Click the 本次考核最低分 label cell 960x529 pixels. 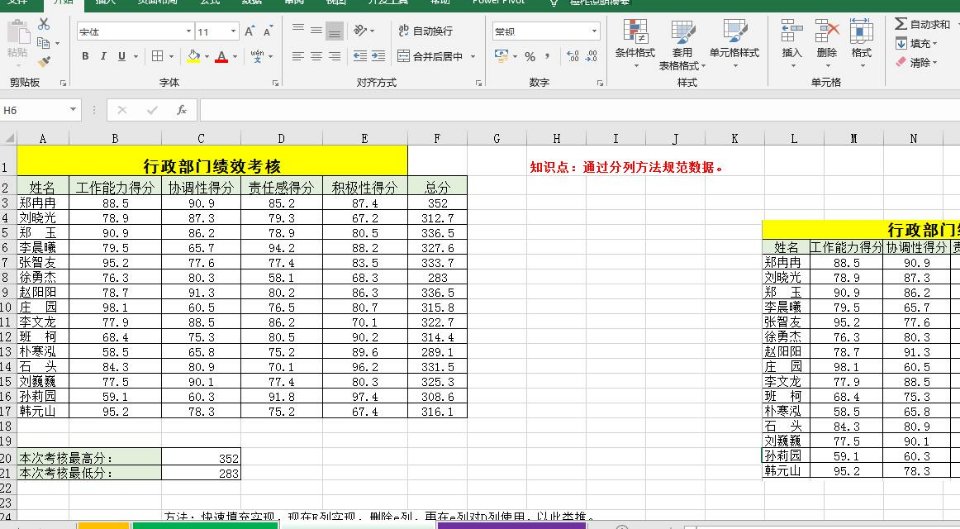[x=89, y=473]
